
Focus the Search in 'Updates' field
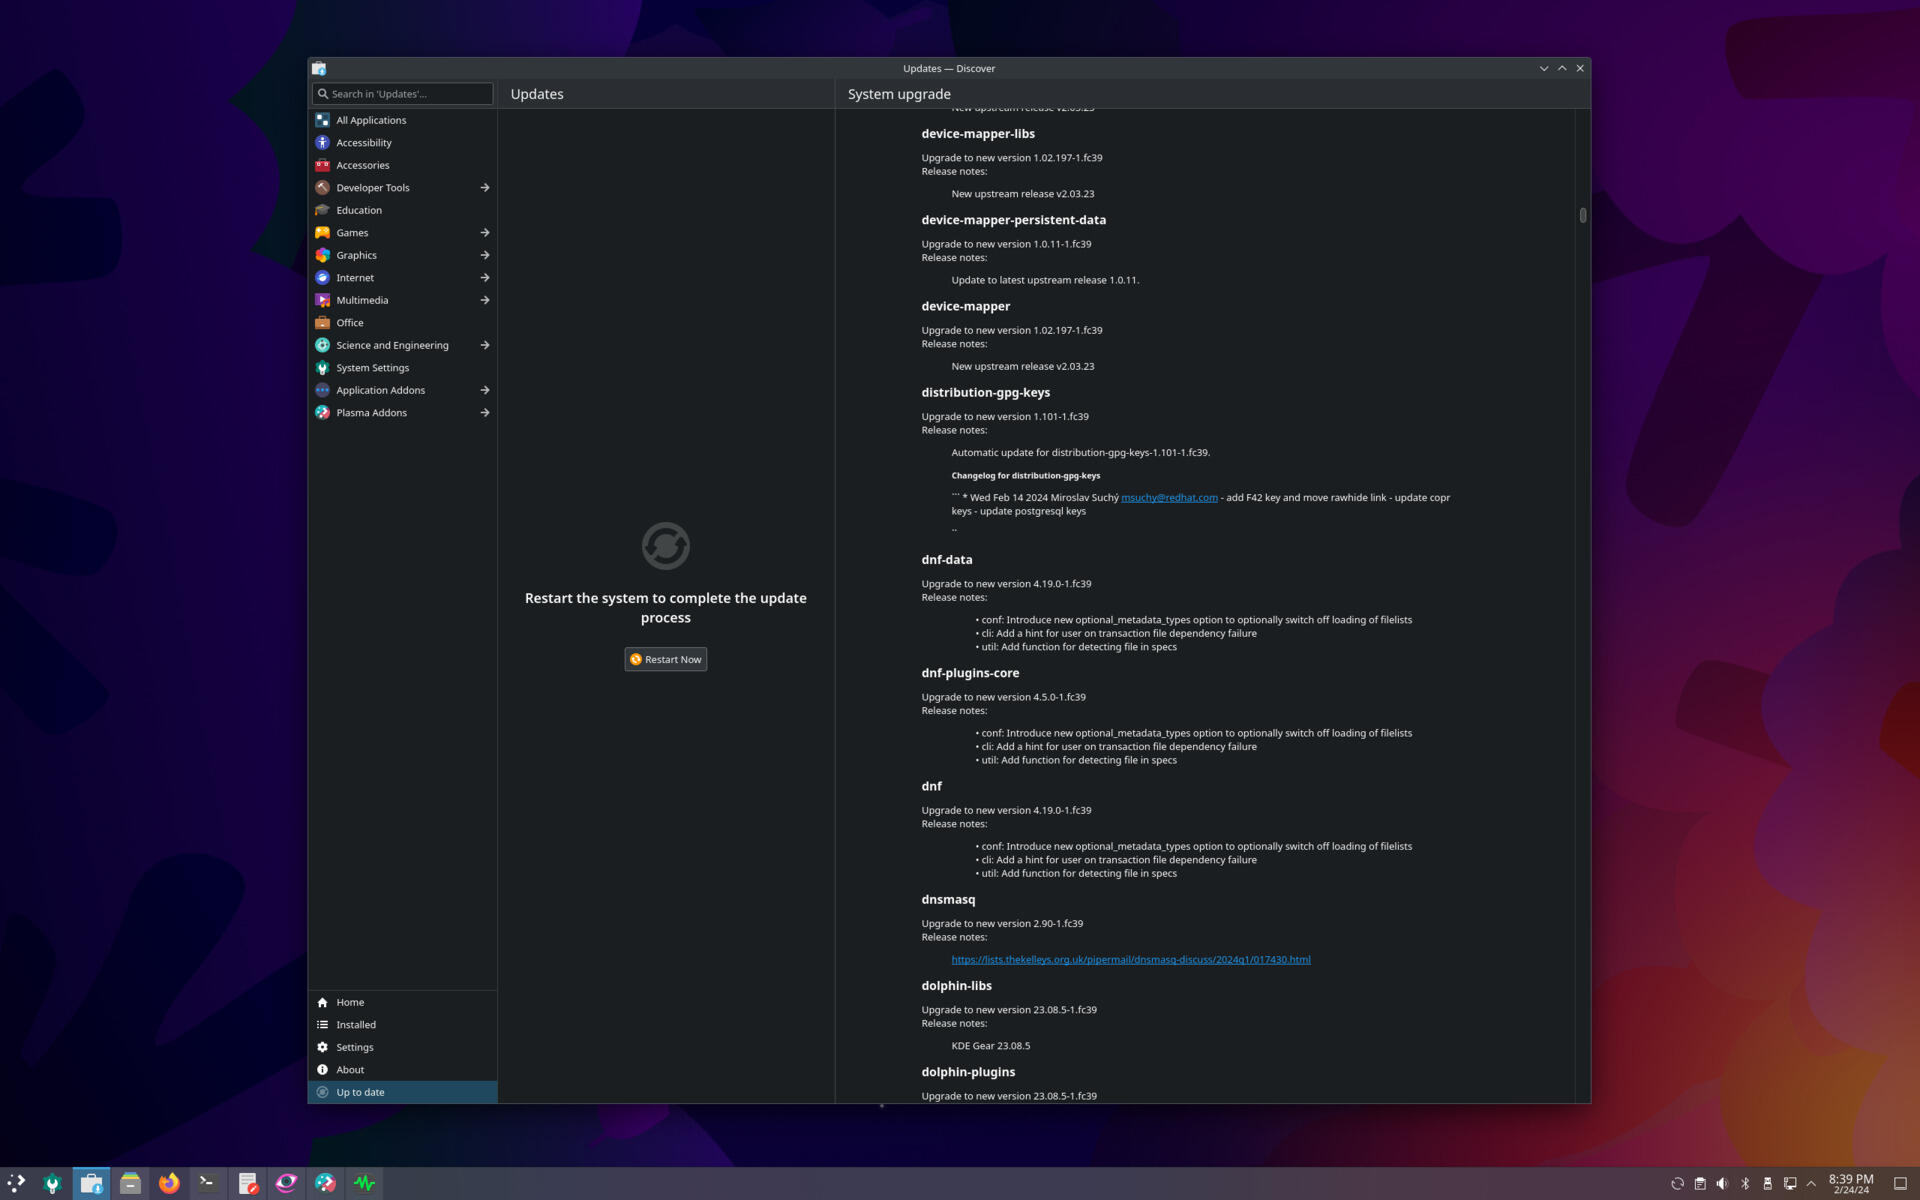(x=403, y=94)
